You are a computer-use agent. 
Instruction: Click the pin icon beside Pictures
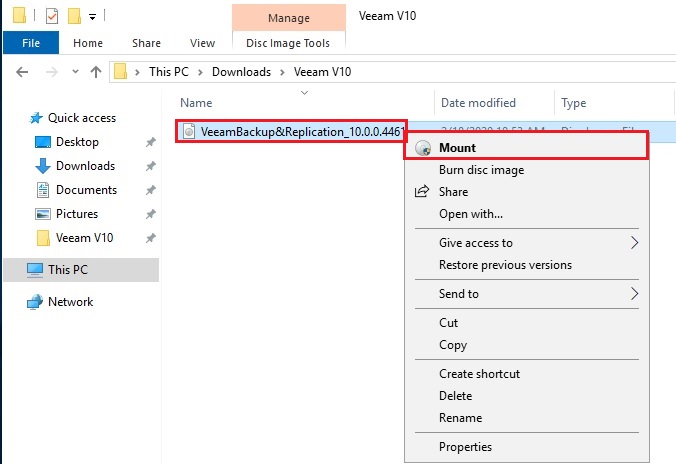pyautogui.click(x=150, y=214)
